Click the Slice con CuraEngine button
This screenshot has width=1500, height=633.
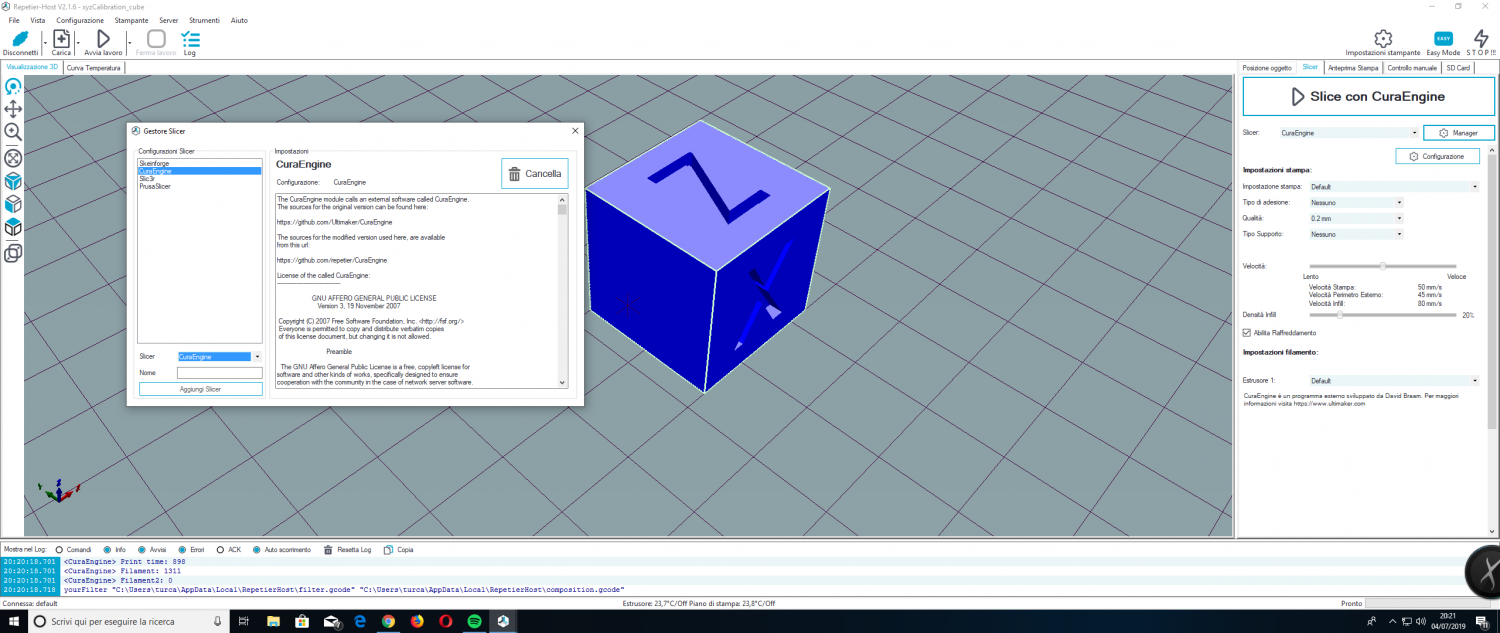1367,97
